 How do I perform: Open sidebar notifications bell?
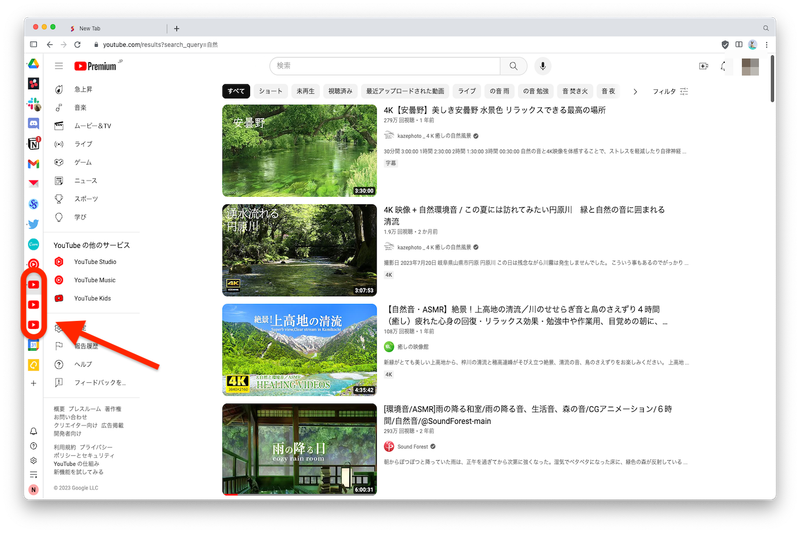(33, 432)
